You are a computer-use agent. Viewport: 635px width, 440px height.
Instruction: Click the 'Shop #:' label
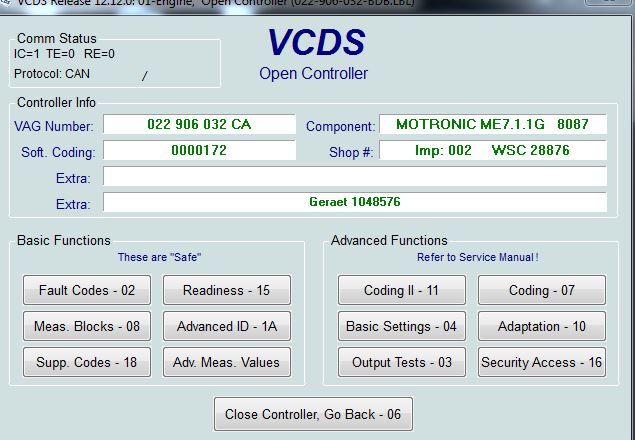[351, 152]
